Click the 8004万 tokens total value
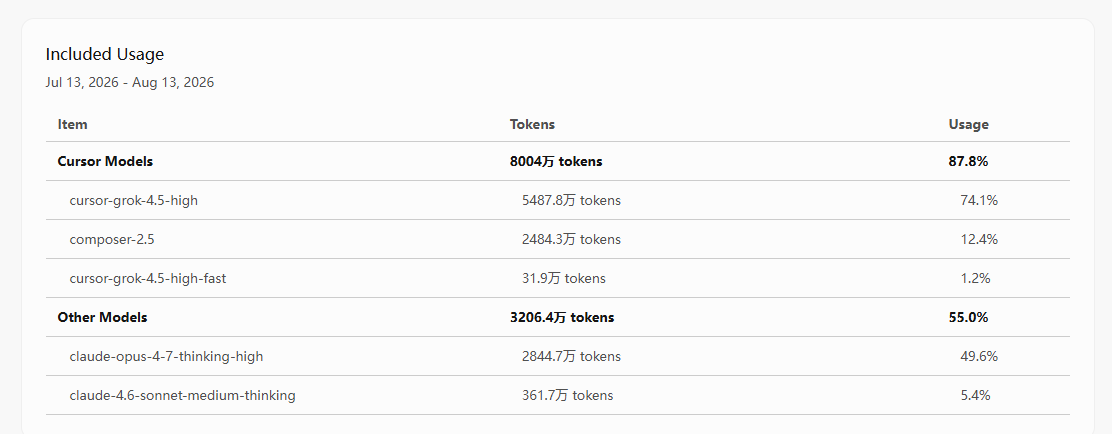This screenshot has width=1112, height=434. tap(556, 162)
